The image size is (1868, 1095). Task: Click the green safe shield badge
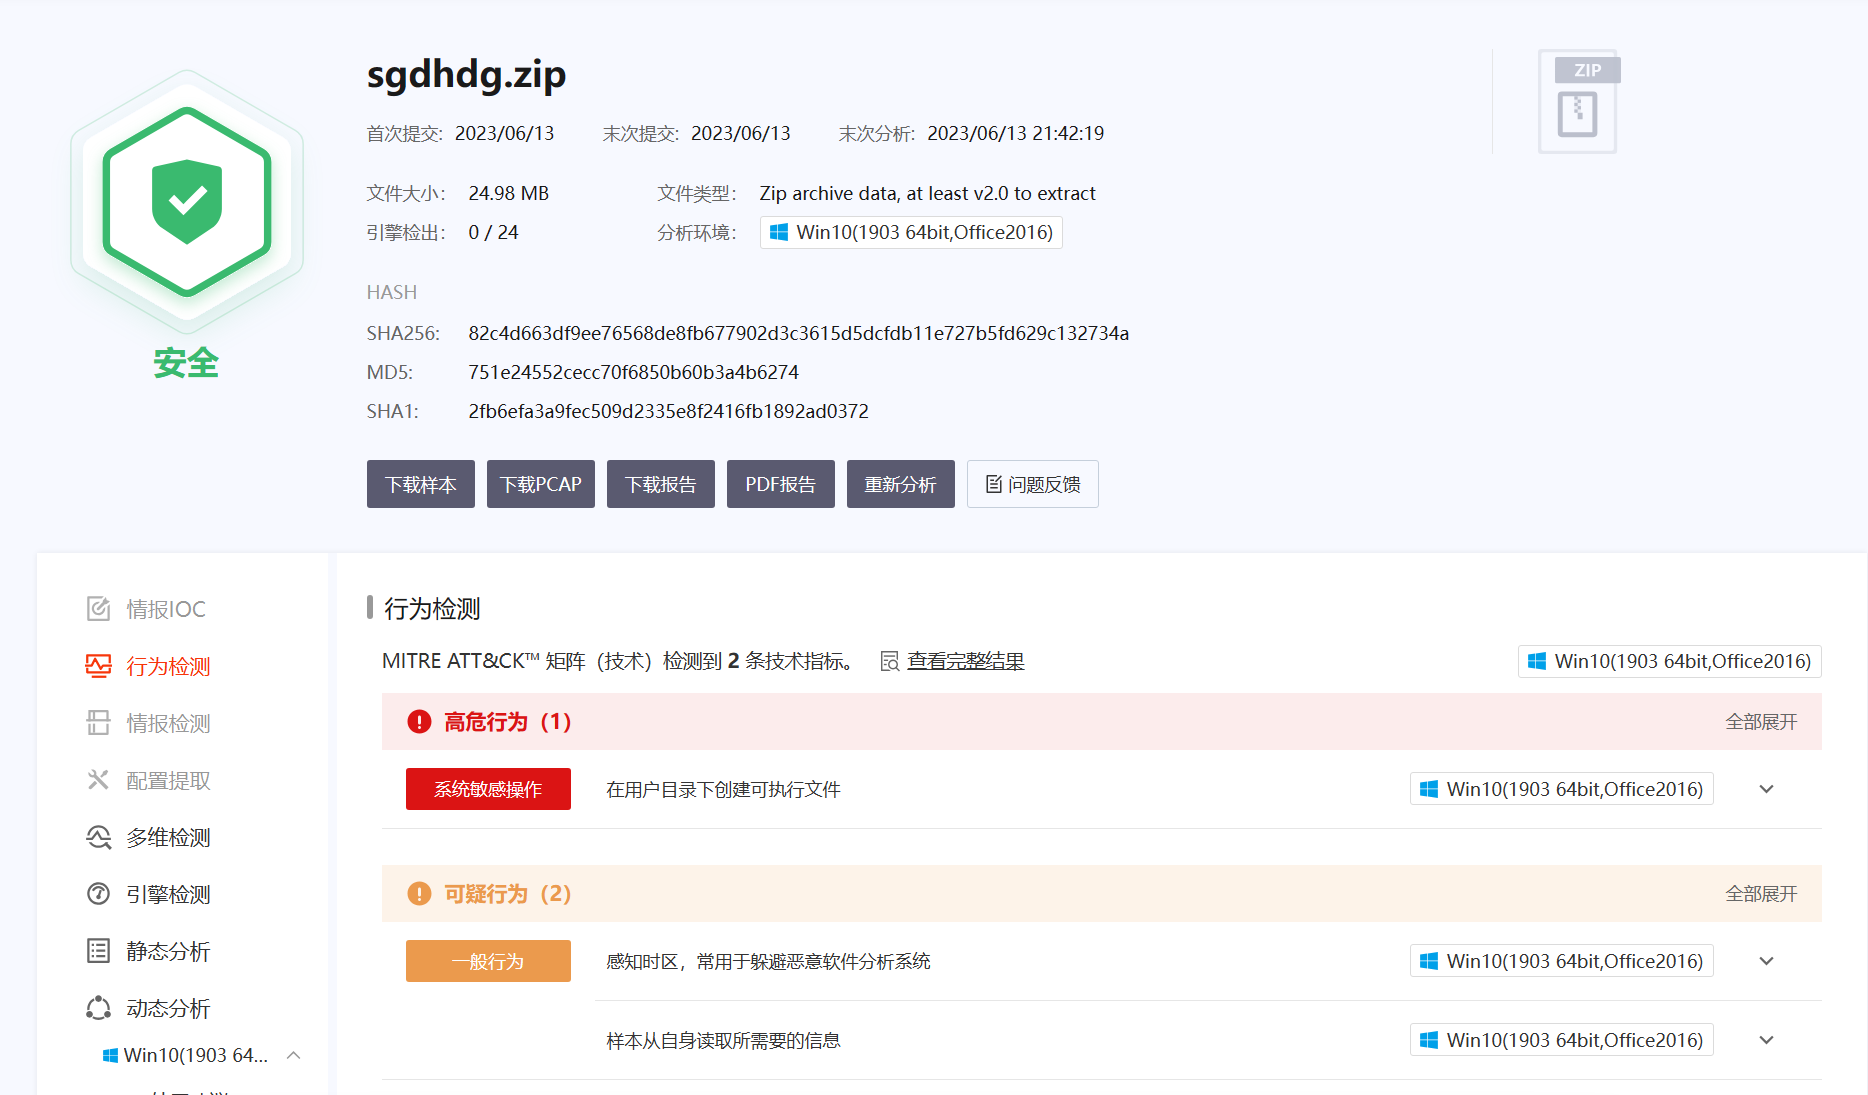point(187,201)
